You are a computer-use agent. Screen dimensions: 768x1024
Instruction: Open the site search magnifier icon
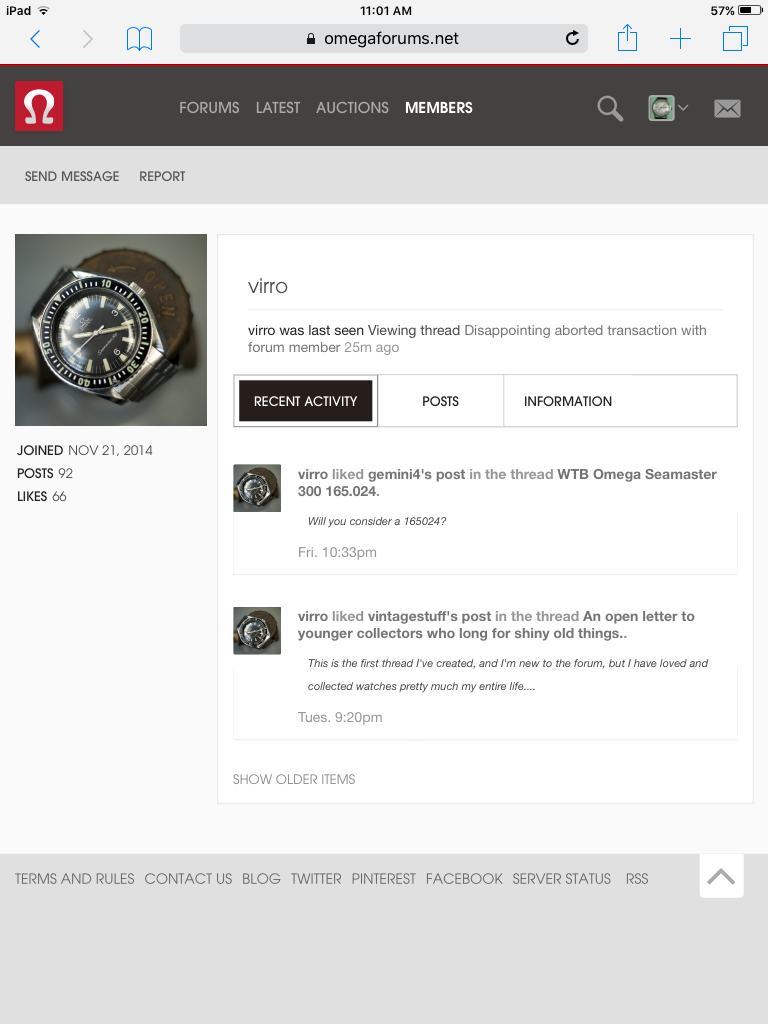(x=610, y=108)
